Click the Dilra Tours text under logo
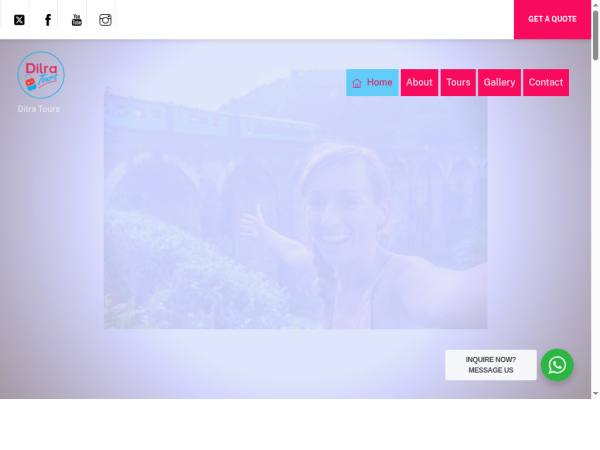Screen dimensions: 600x450 pyautogui.click(x=39, y=109)
